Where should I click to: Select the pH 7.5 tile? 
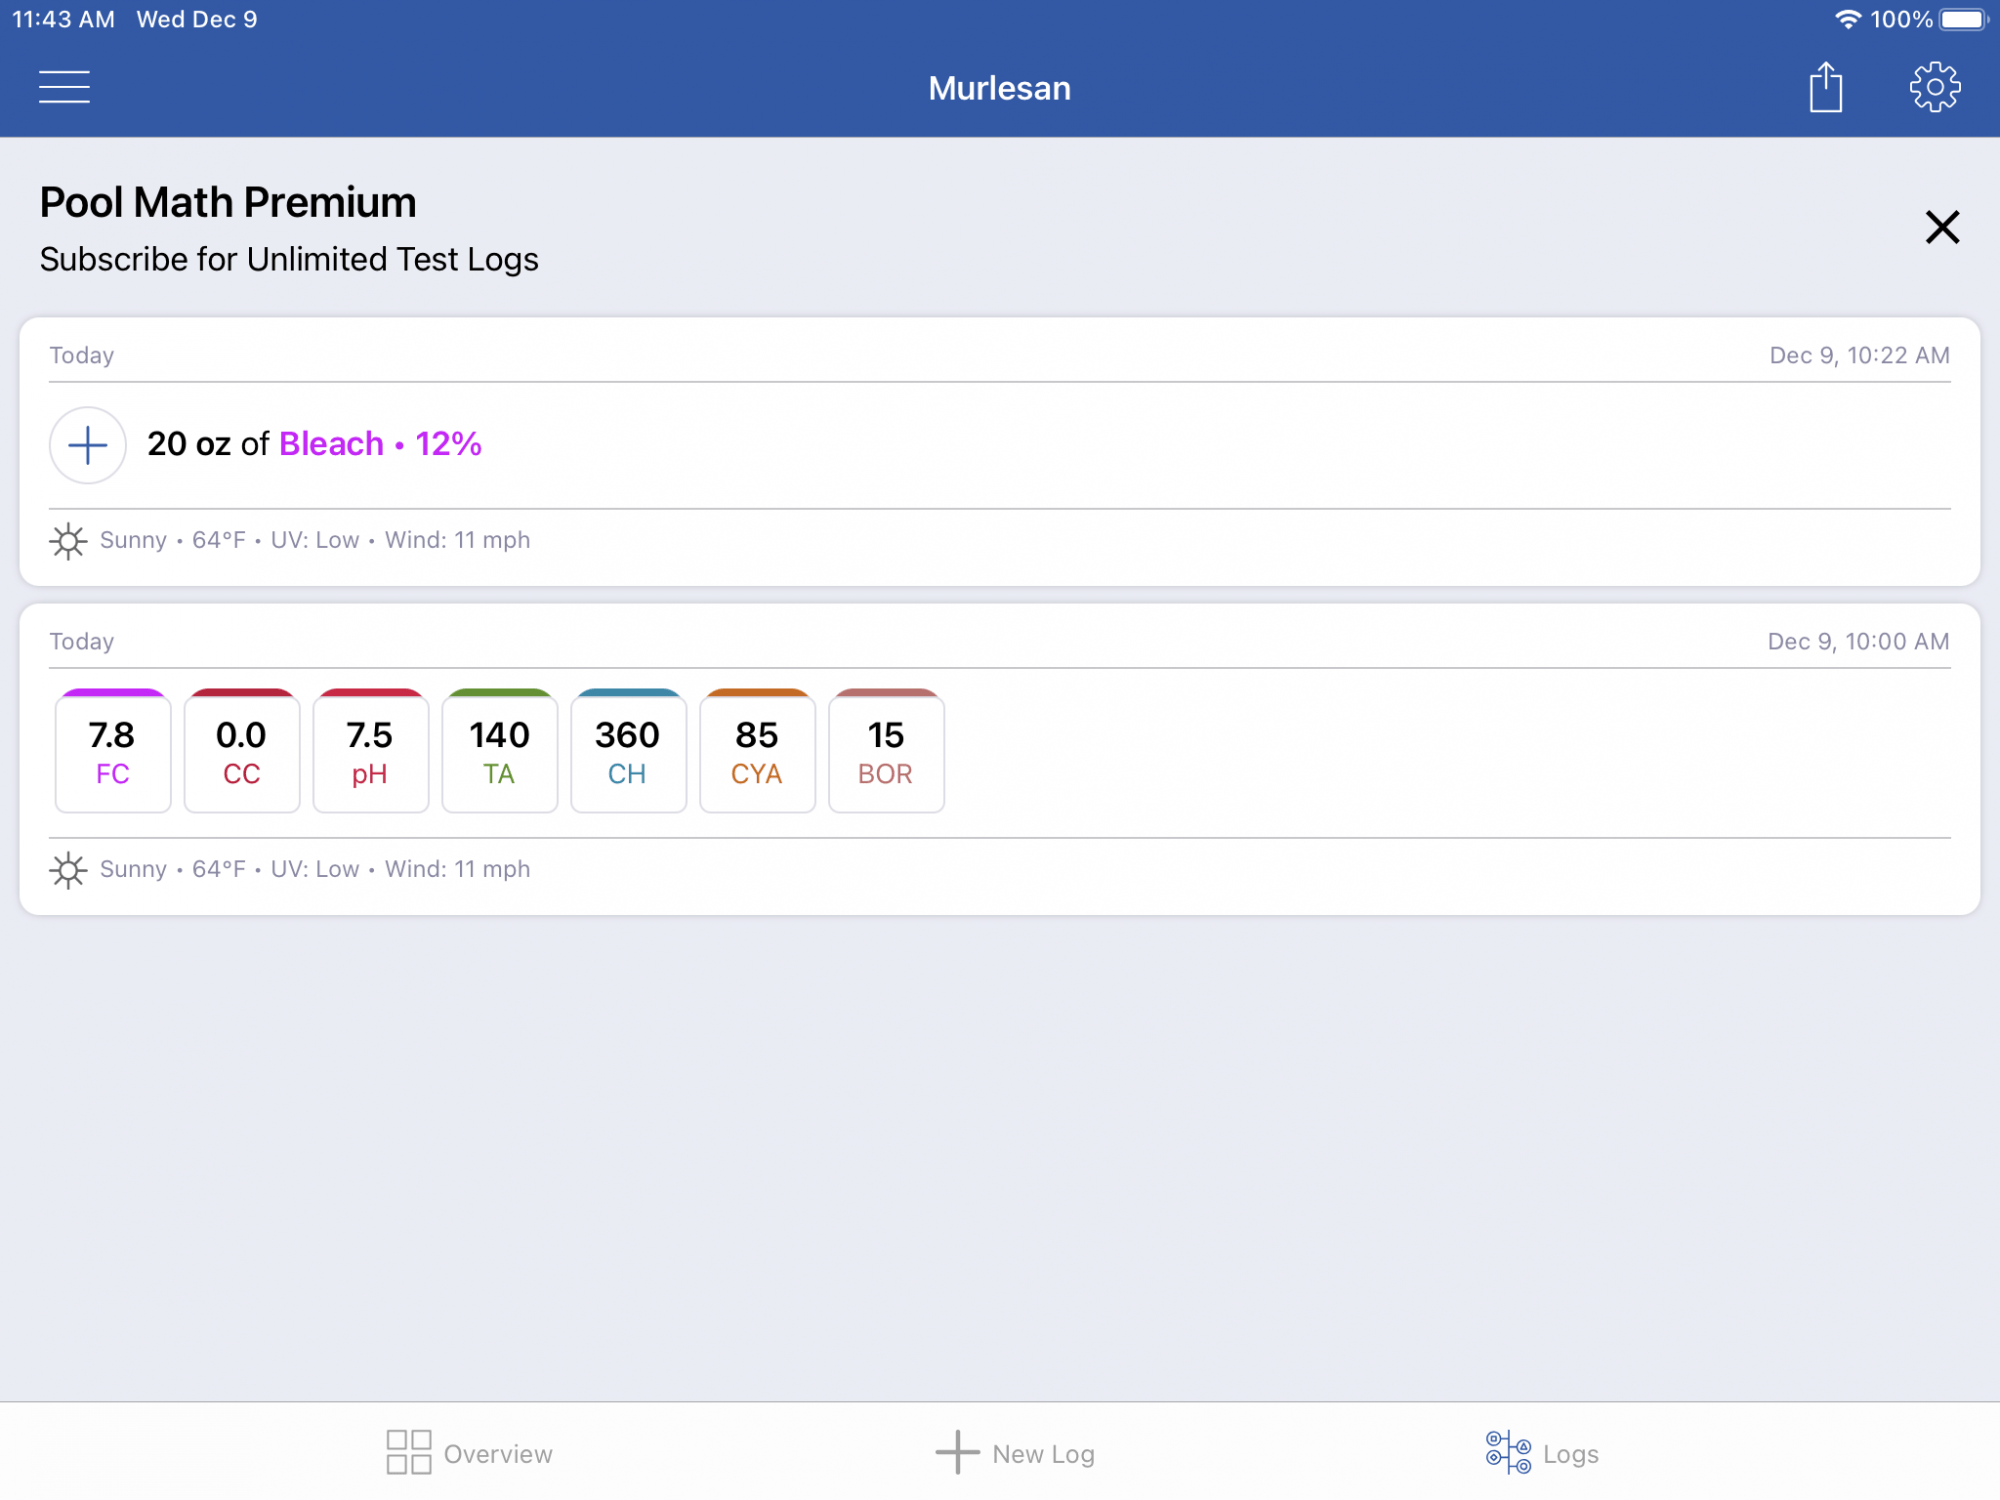pos(371,751)
